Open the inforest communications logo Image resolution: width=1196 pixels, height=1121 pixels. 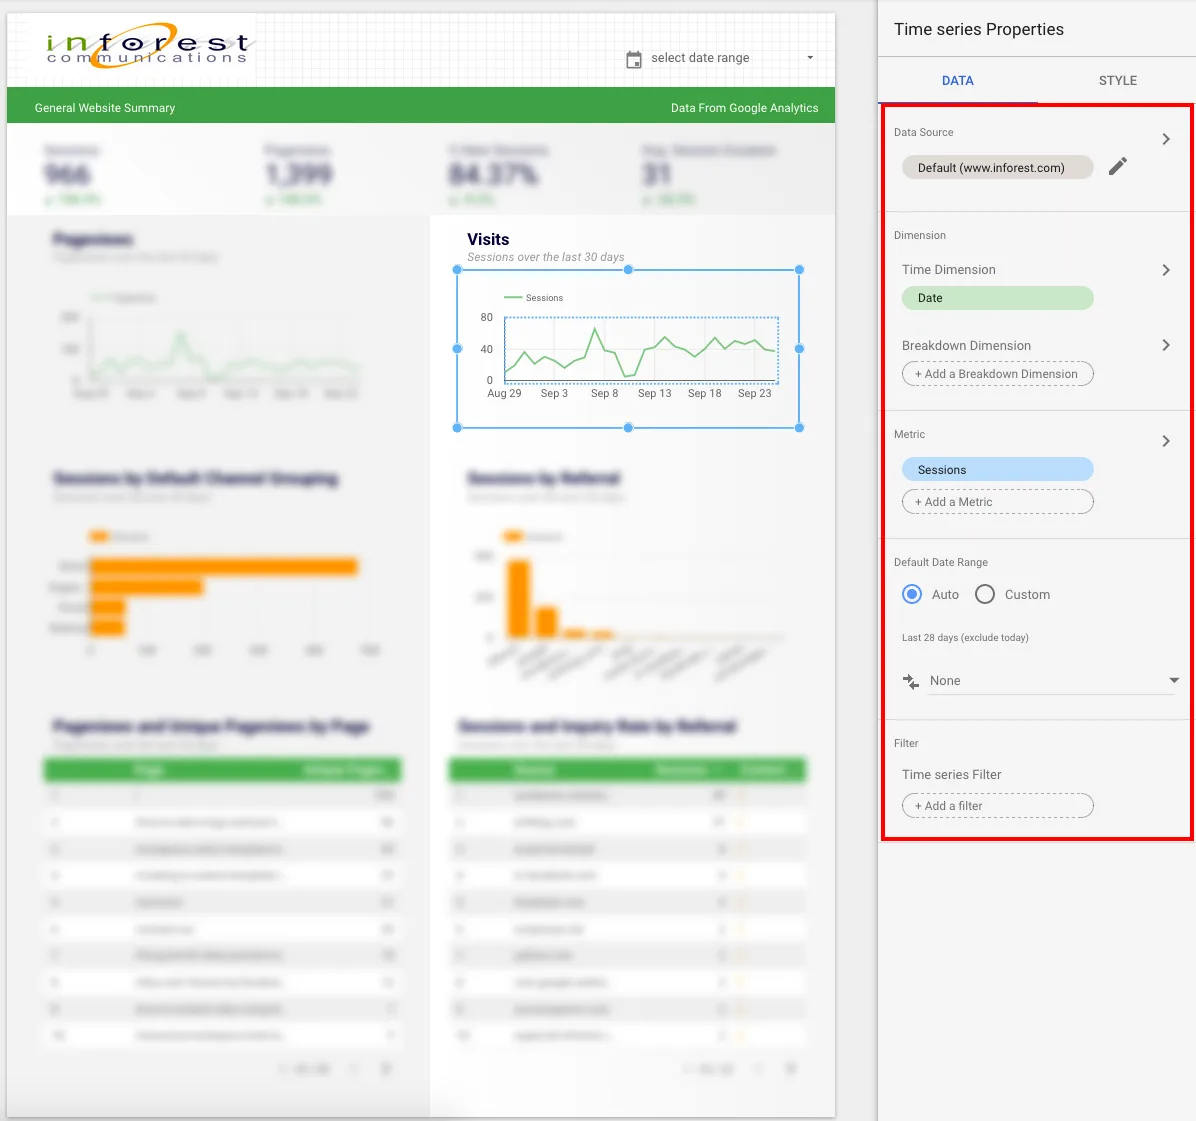tap(147, 46)
